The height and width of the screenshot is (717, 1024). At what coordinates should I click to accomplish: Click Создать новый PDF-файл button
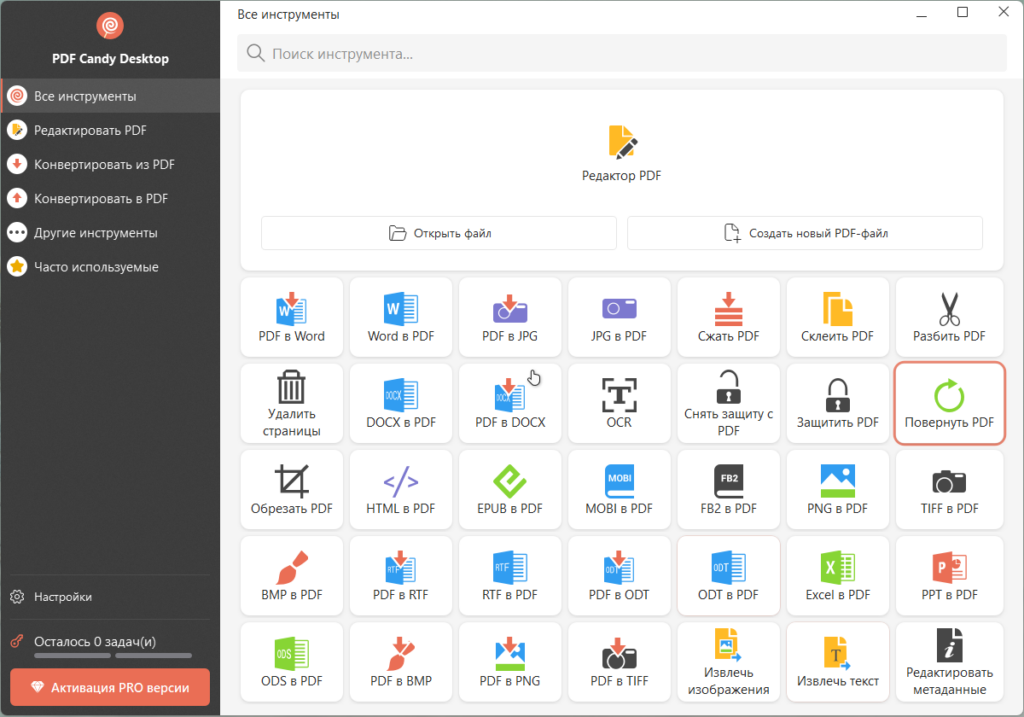[x=805, y=233]
